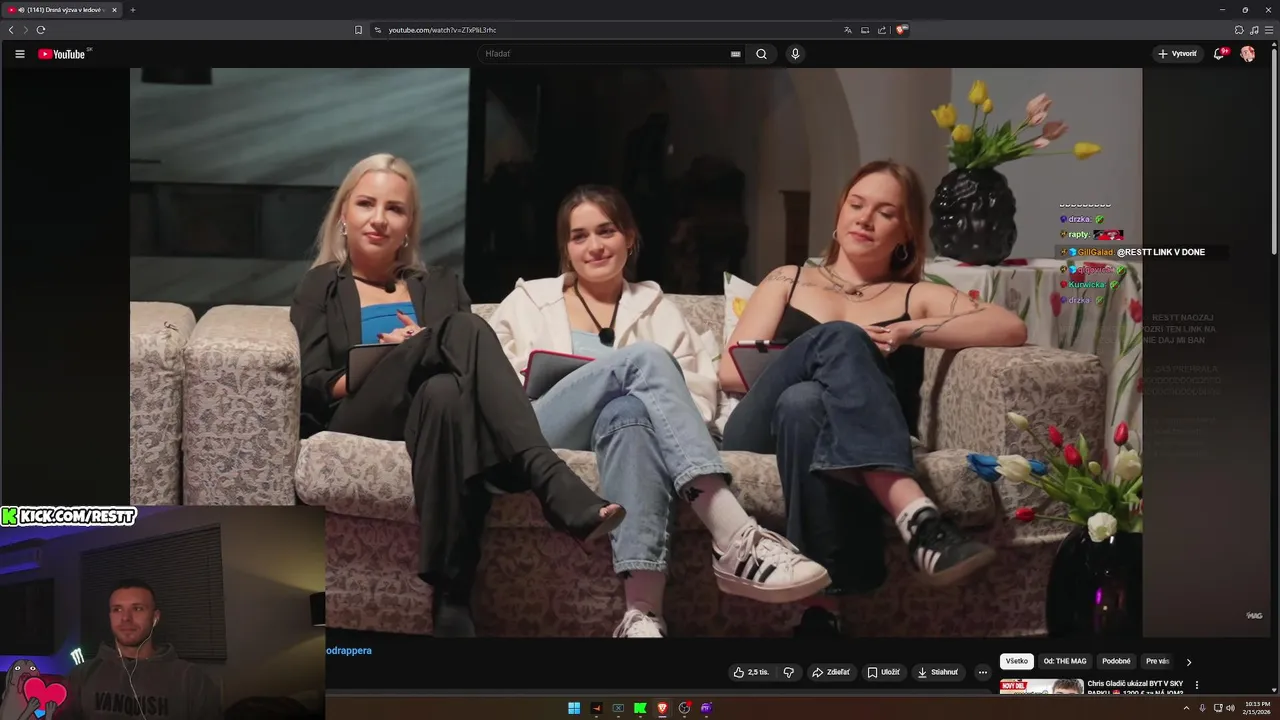Open the translate page icon
Screen dimensions: 1280x720
click(x=848, y=30)
